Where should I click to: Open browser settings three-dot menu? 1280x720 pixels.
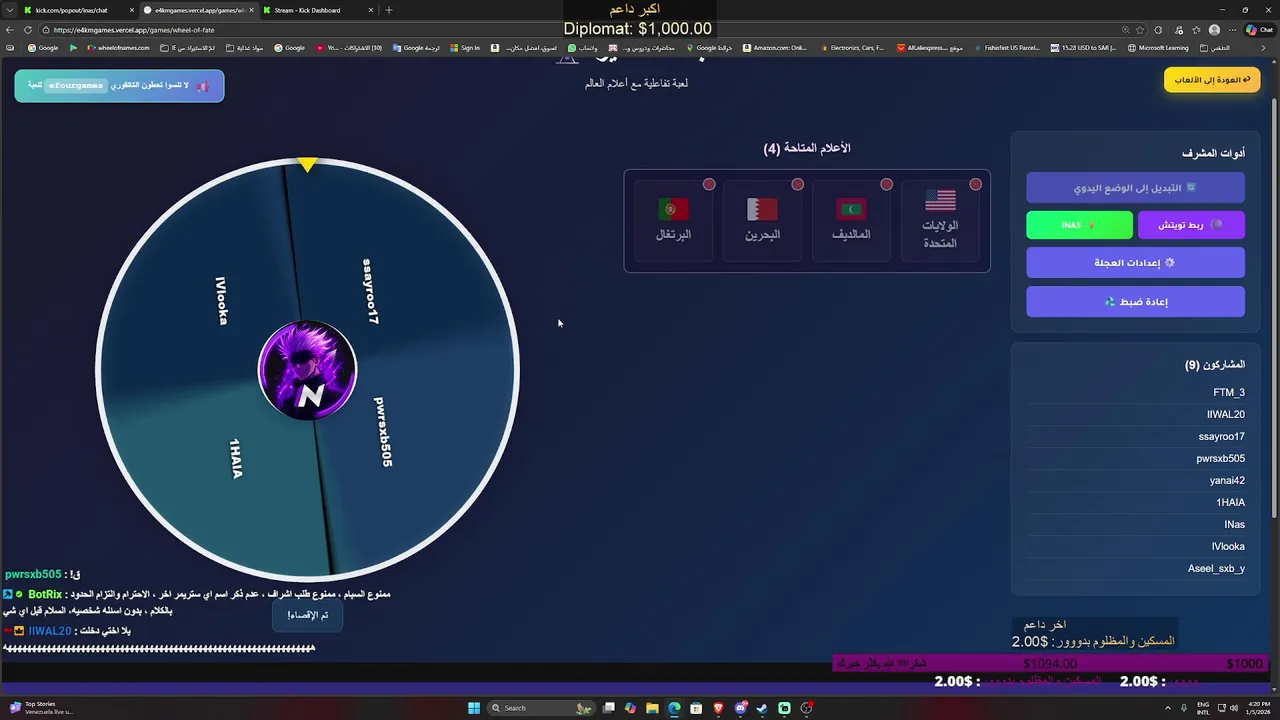coord(1231,30)
